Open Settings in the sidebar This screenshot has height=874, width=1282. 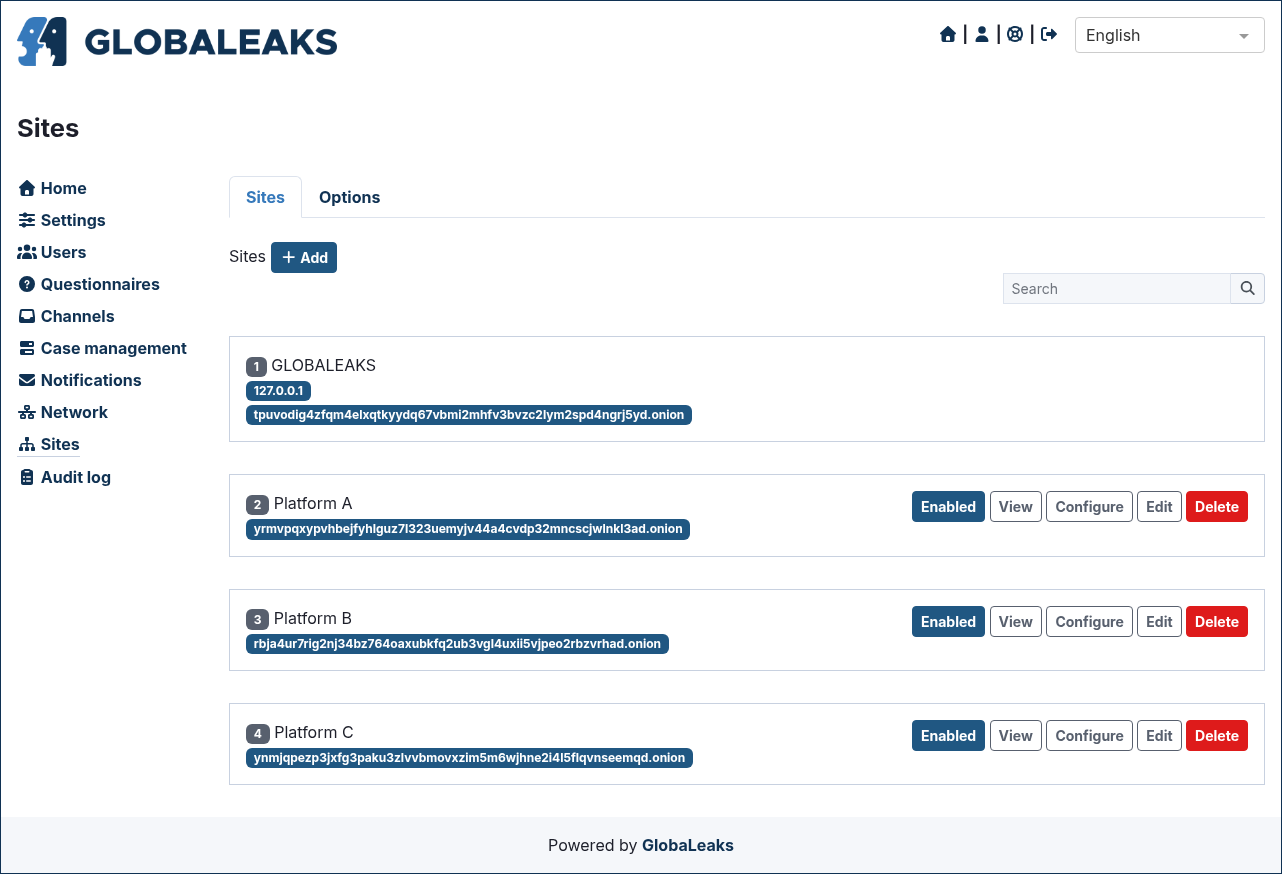pyautogui.click(x=62, y=220)
